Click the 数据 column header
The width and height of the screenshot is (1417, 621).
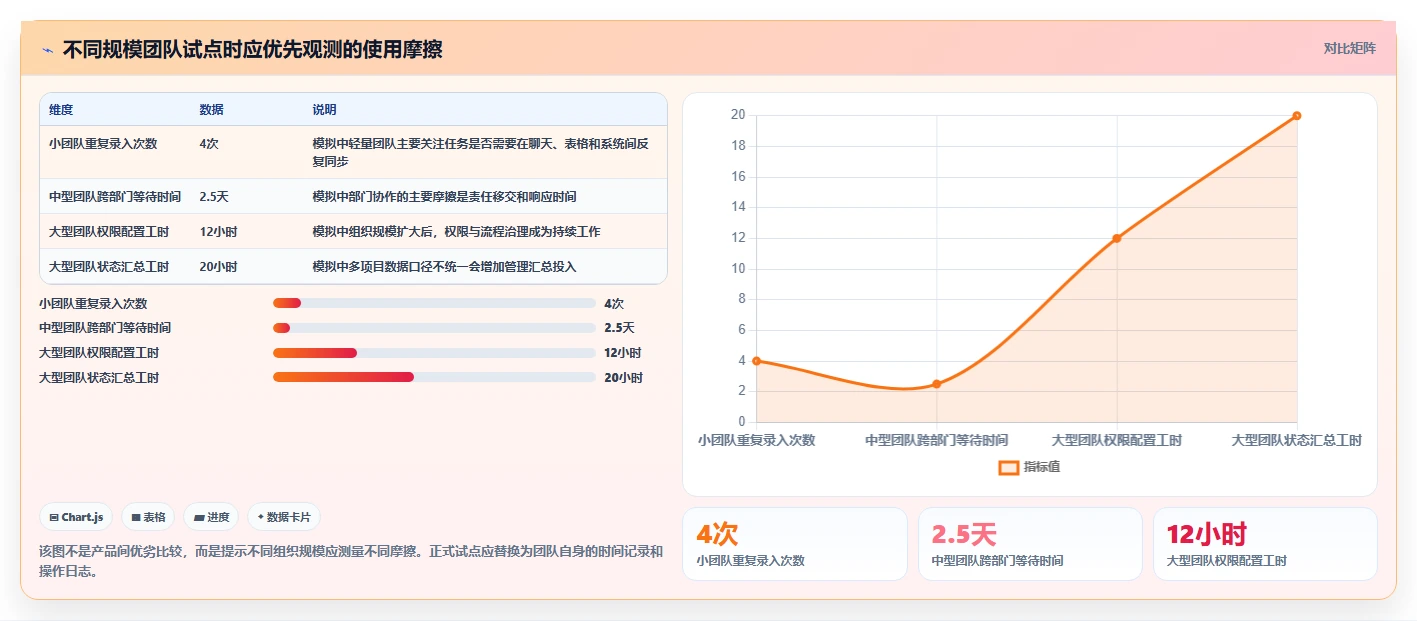(211, 110)
